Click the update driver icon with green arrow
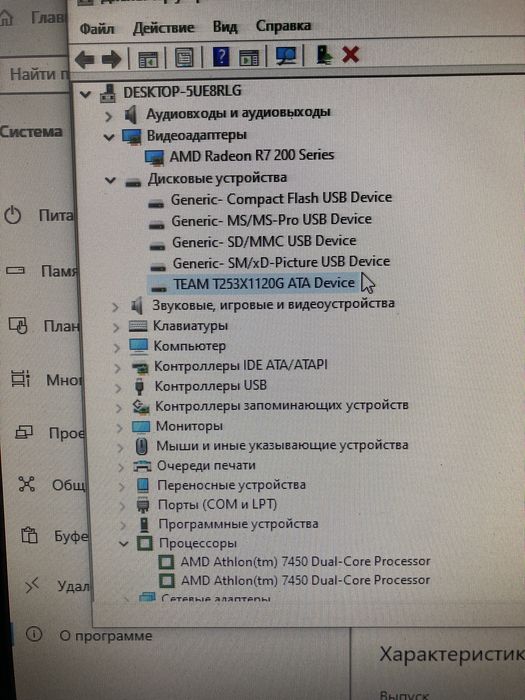 [324, 55]
